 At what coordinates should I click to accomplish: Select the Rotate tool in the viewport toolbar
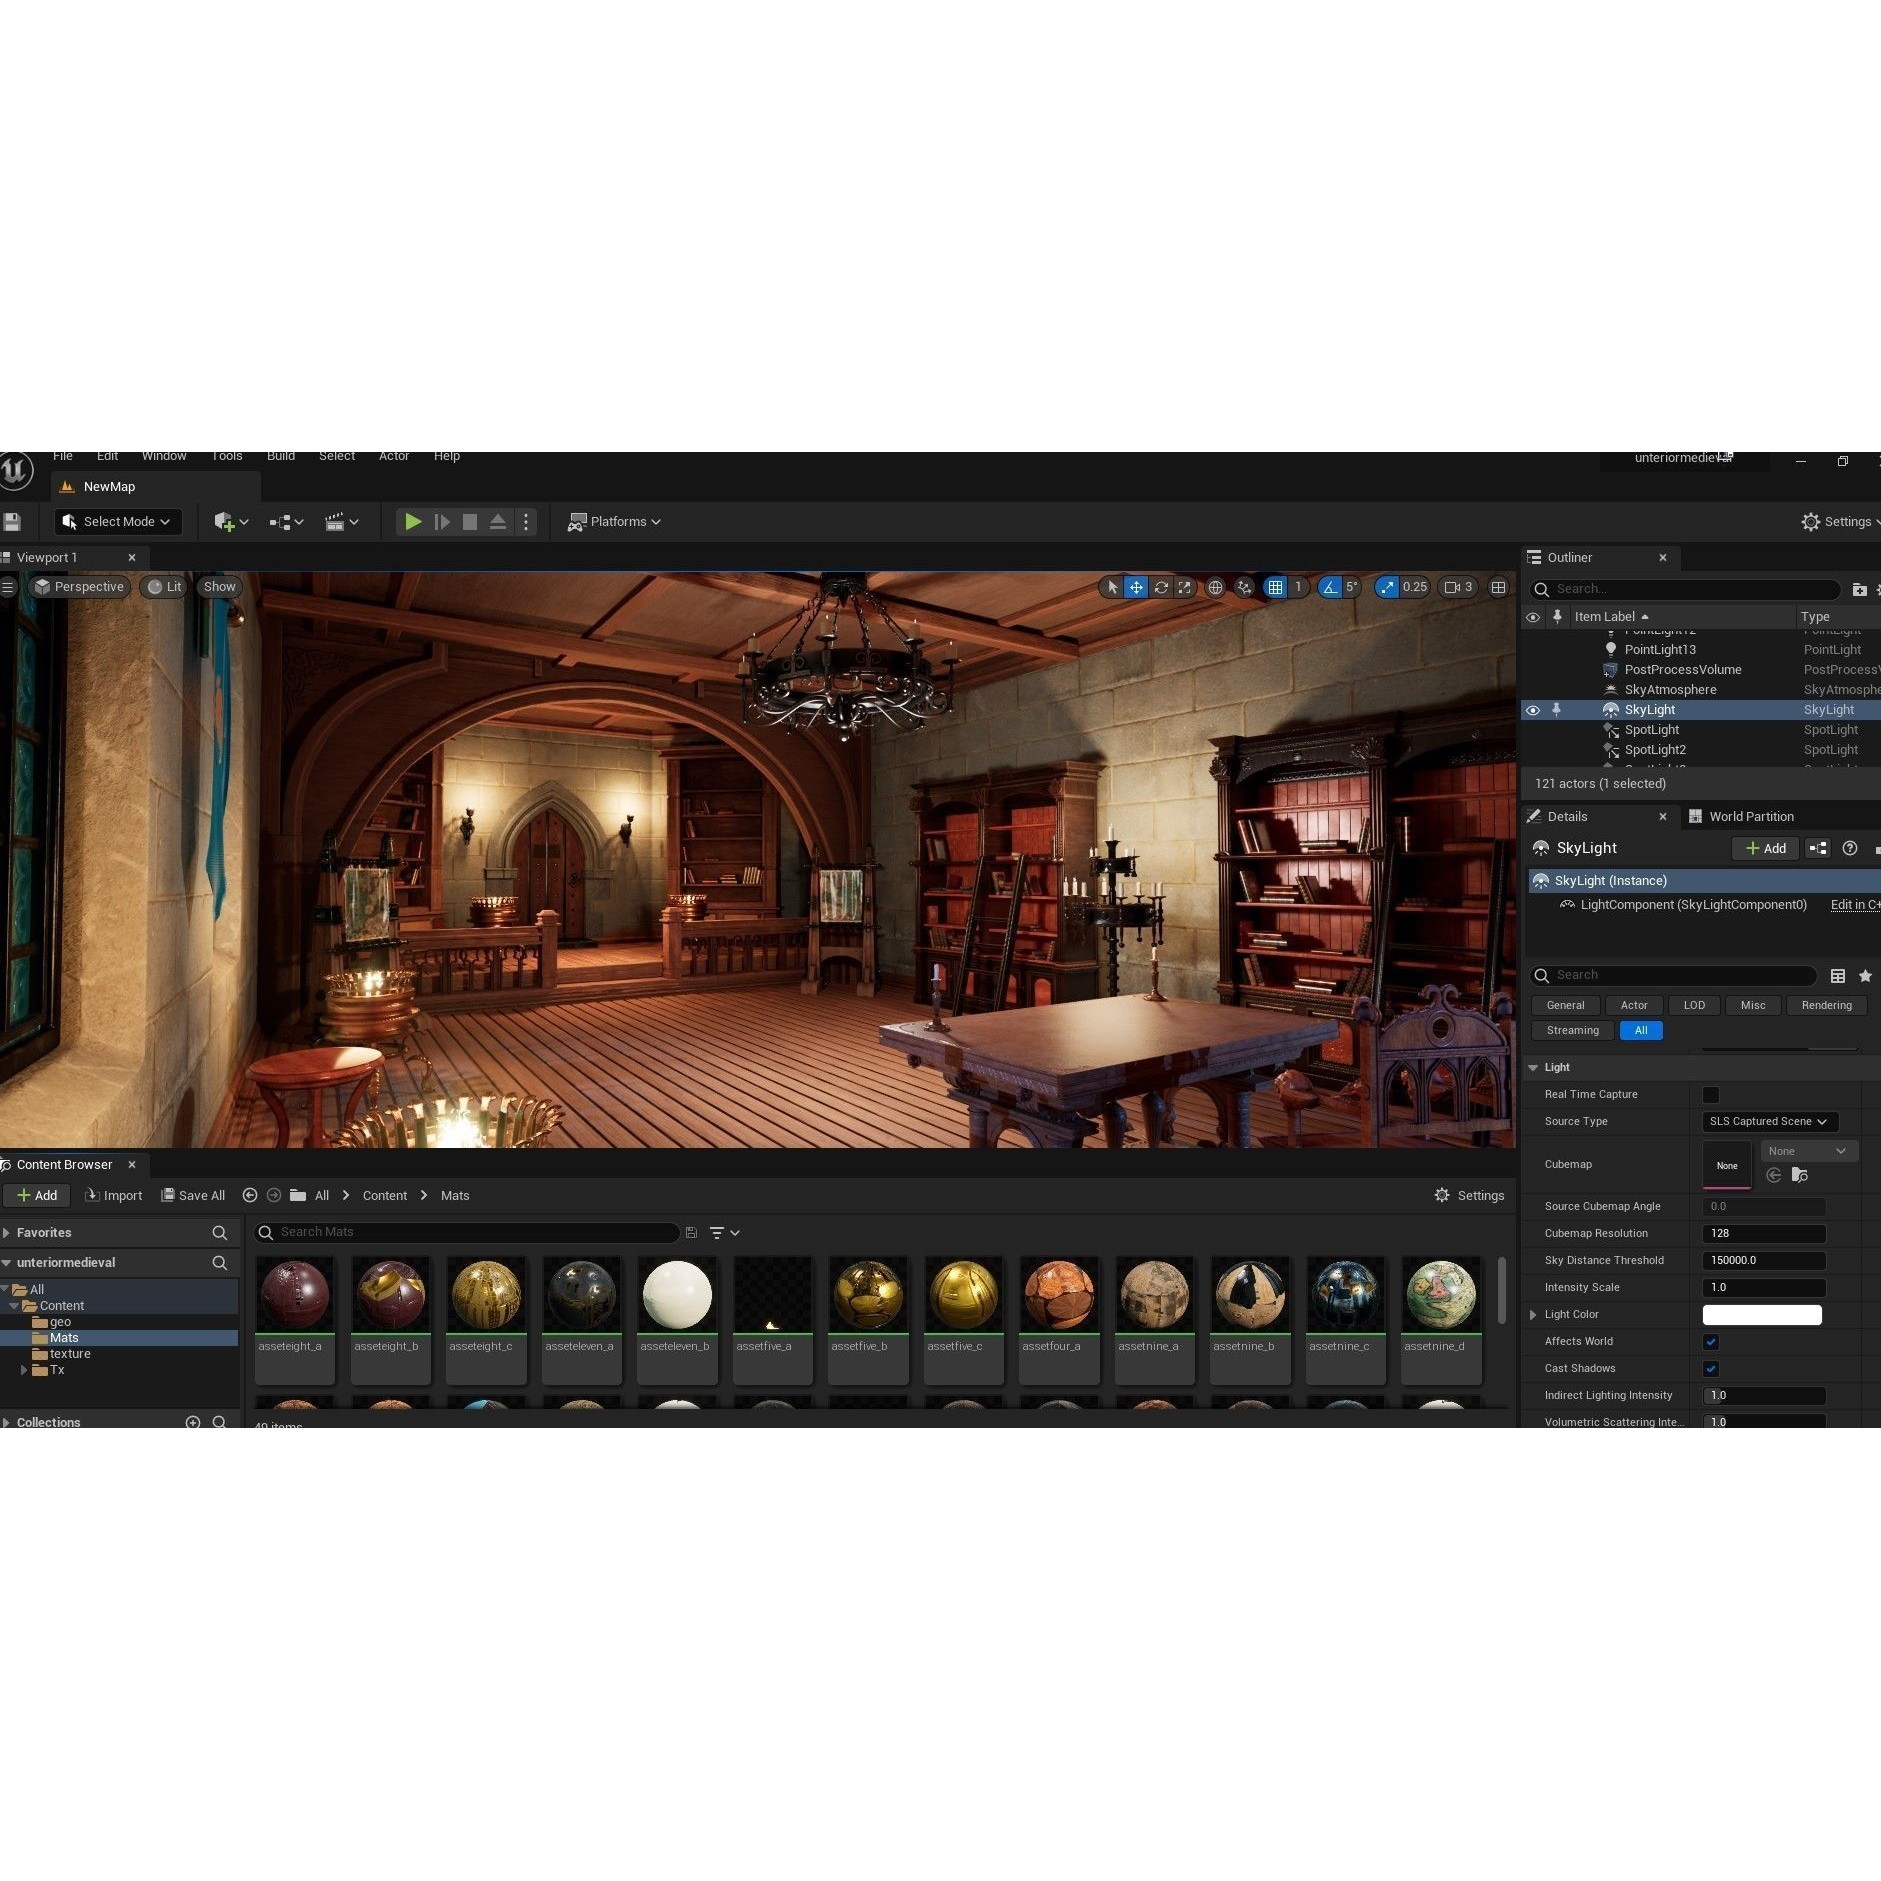tap(1160, 587)
